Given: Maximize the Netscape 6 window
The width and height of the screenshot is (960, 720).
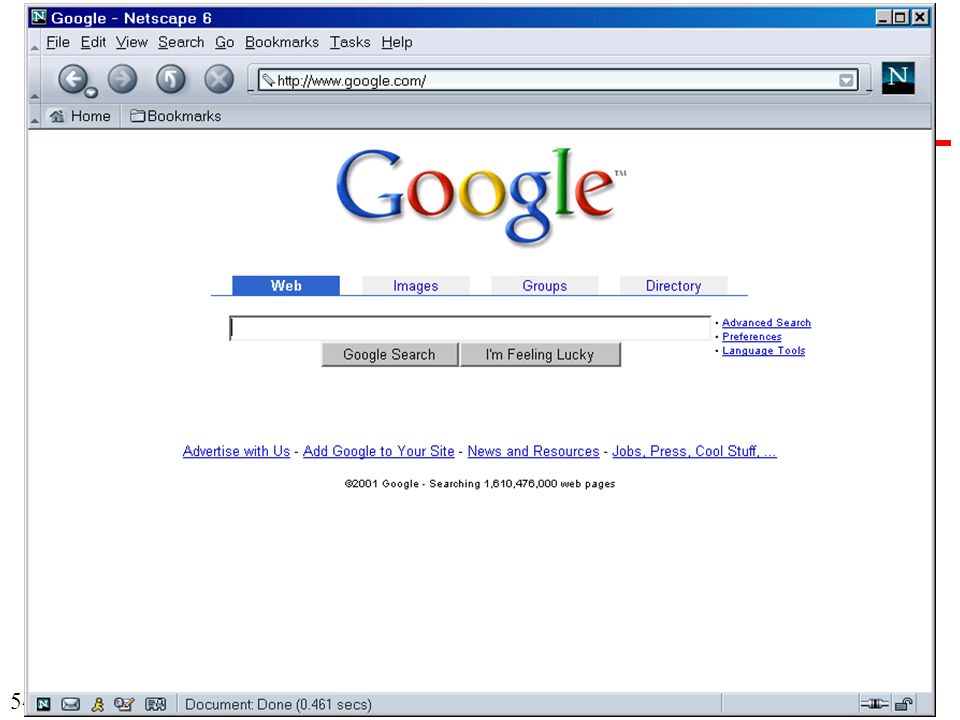Looking at the screenshot, I should point(900,17).
